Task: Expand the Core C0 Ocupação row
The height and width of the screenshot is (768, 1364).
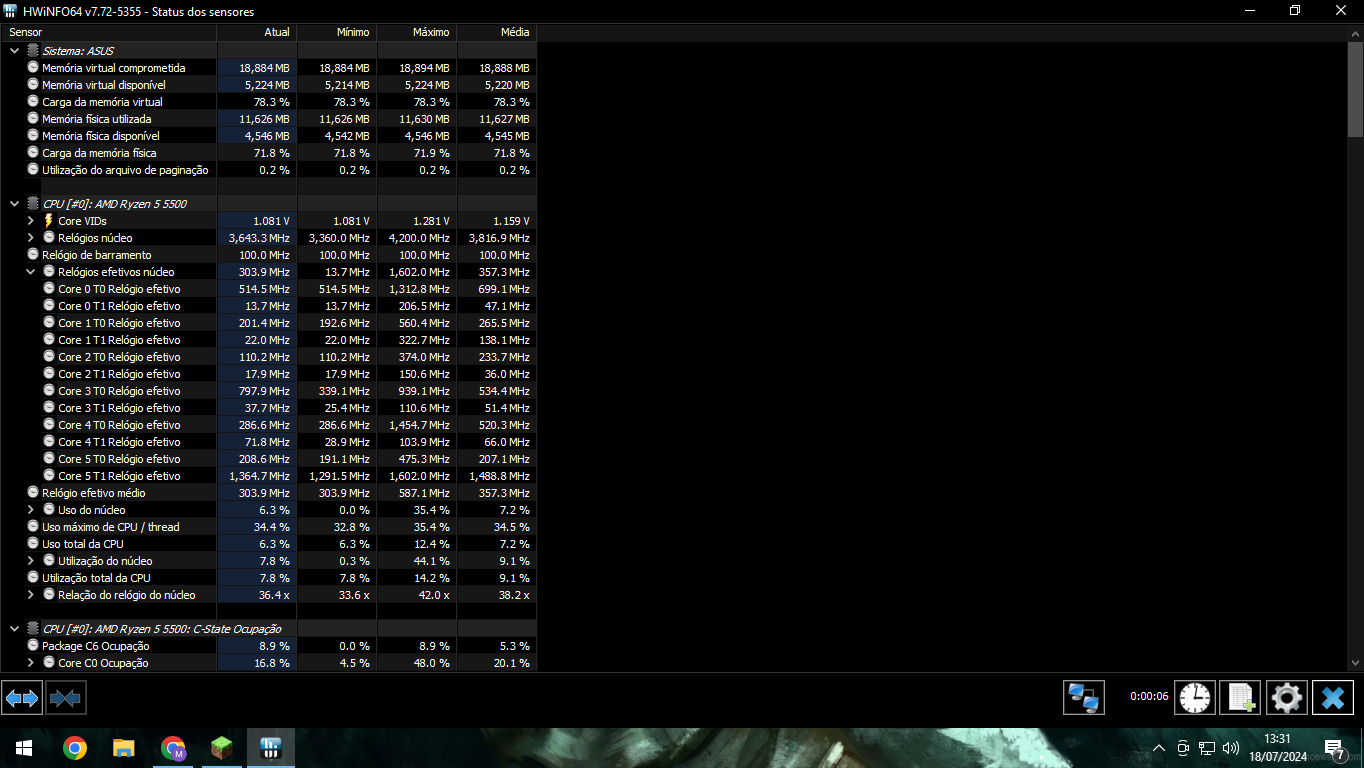Action: coord(31,663)
